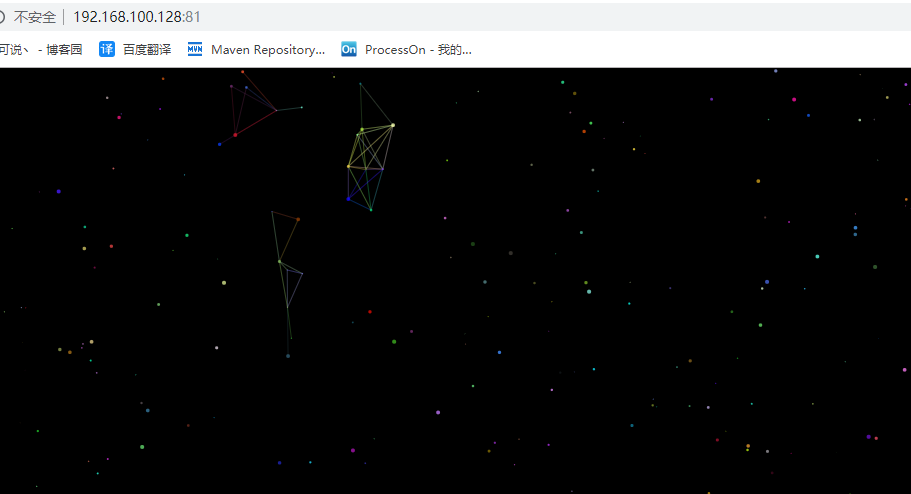Image resolution: width=911 pixels, height=494 pixels.
Task: Click the Maven Repository MVN icon
Action: point(195,49)
